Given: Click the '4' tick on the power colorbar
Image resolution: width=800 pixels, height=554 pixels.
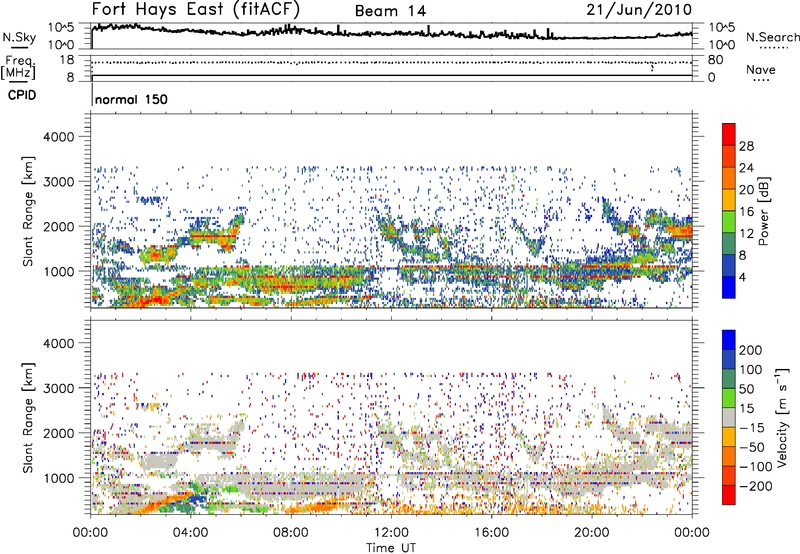Looking at the screenshot, I should click(742, 277).
